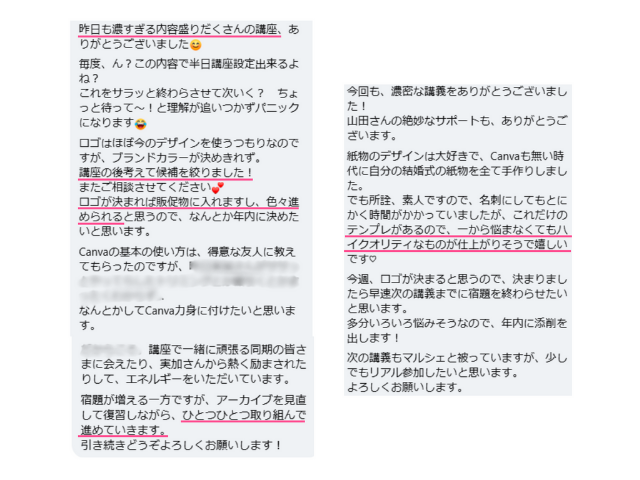Select underlined text 昨日も濃すぎる内容盛りだくさんの講座
The image size is (640, 480).
click(x=178, y=30)
